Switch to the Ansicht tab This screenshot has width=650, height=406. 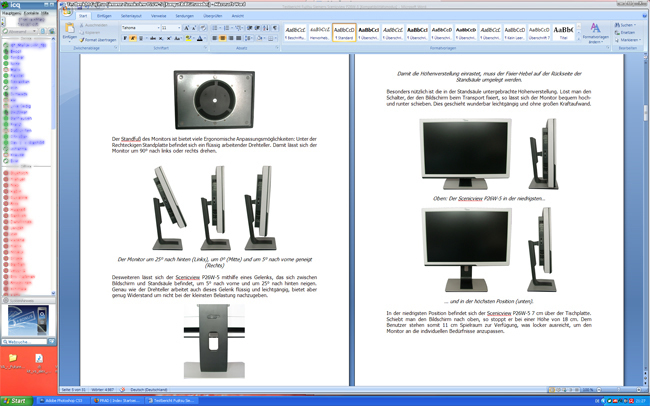[x=238, y=16]
